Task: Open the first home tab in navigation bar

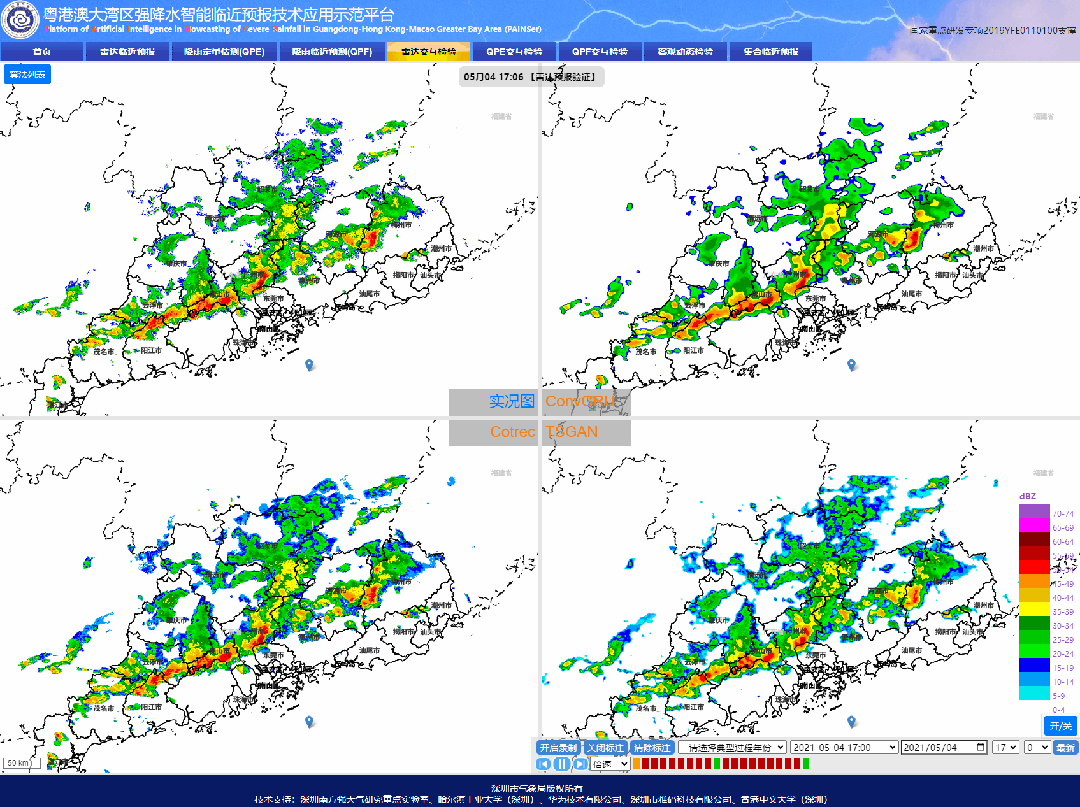Action: coord(41,52)
